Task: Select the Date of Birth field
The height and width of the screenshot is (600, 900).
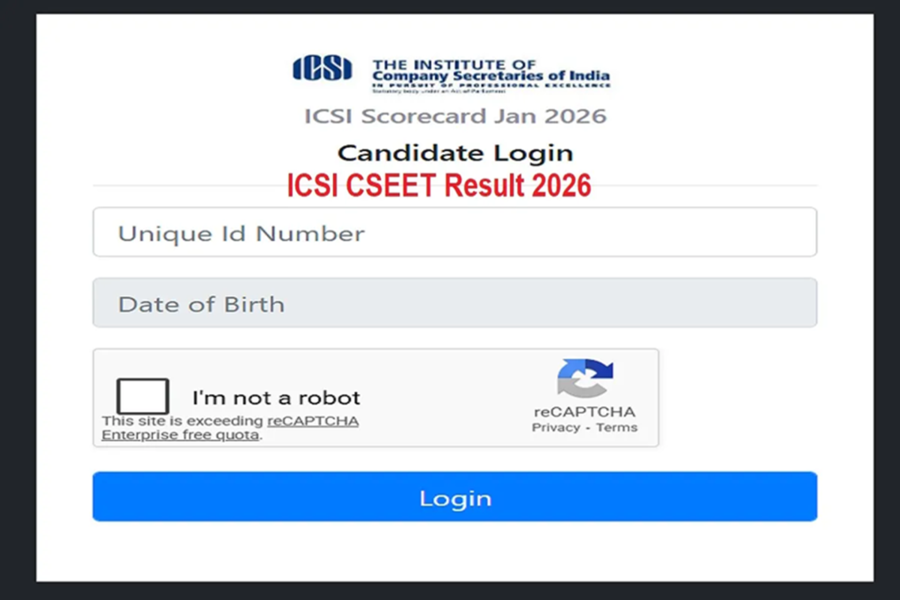Action: 454,304
